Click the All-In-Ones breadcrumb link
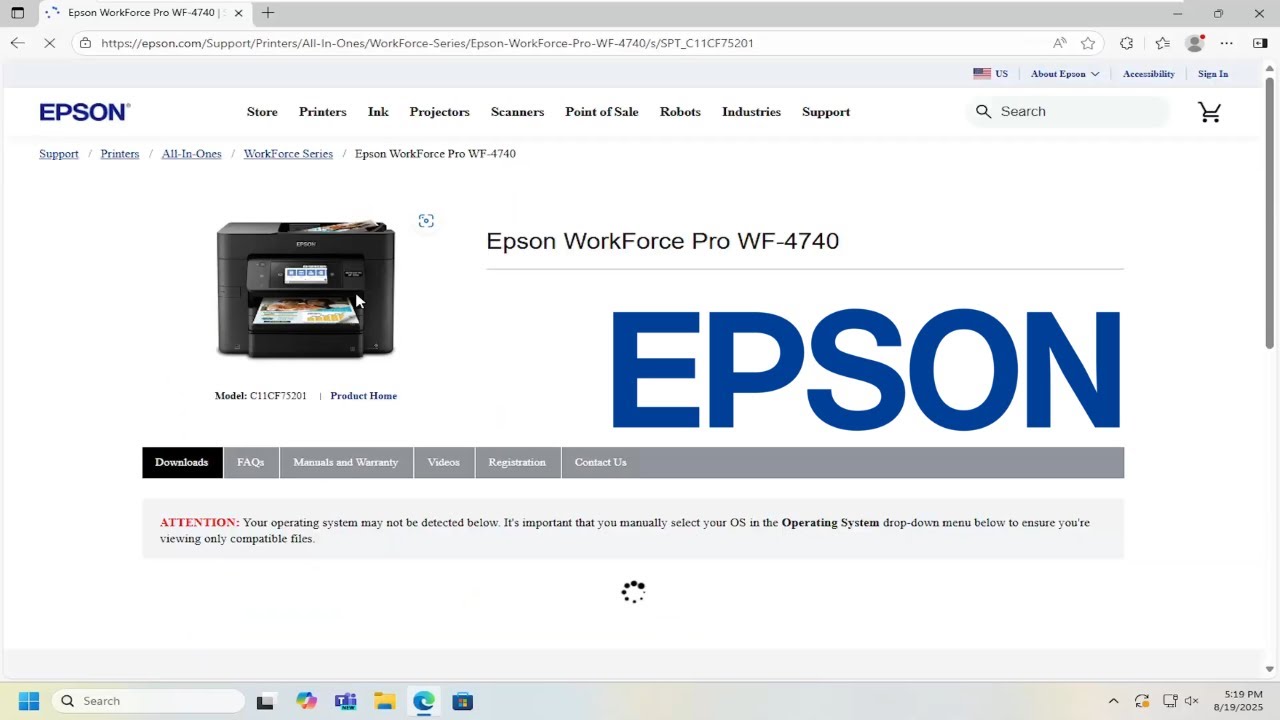 click(x=192, y=154)
